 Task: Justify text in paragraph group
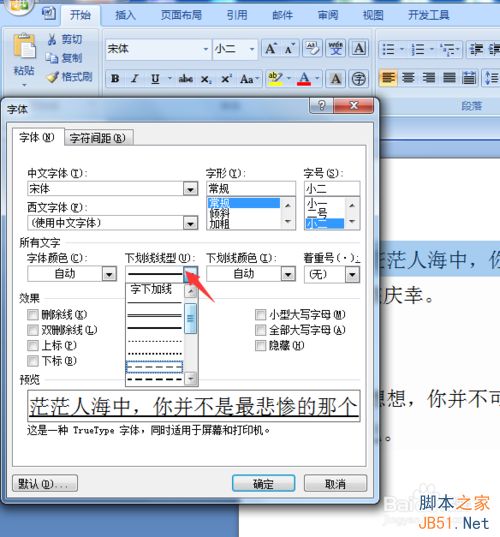(449, 78)
